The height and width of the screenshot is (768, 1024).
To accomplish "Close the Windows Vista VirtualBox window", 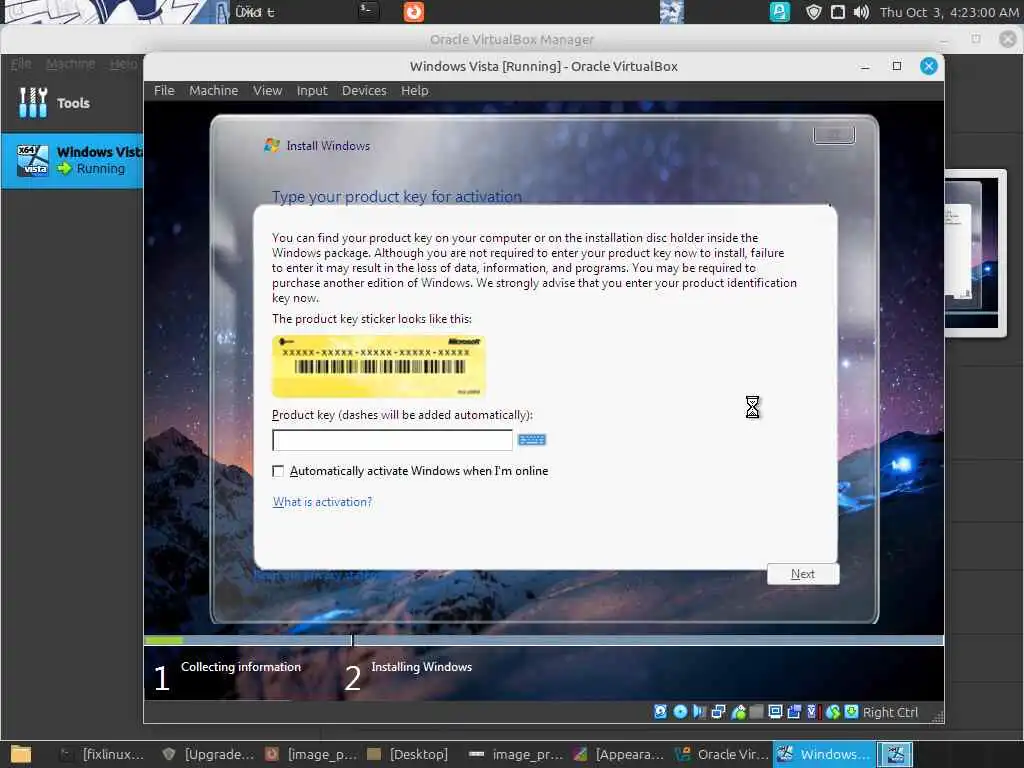I will (929, 66).
